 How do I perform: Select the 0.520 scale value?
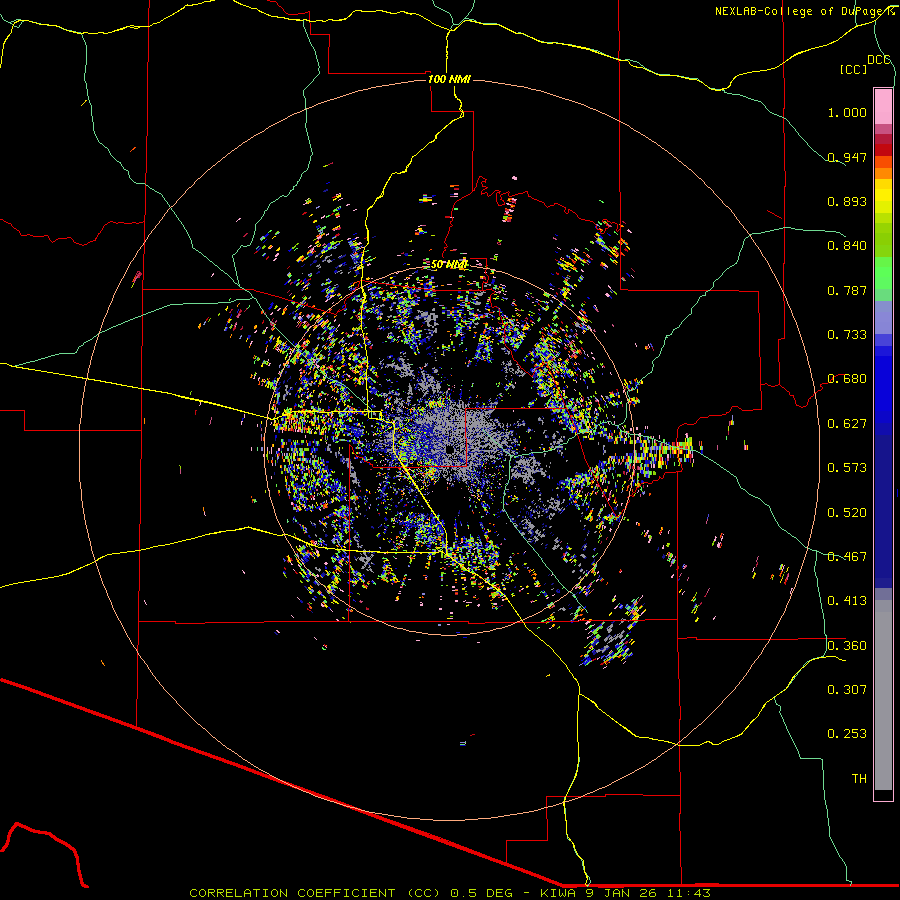pyautogui.click(x=847, y=513)
